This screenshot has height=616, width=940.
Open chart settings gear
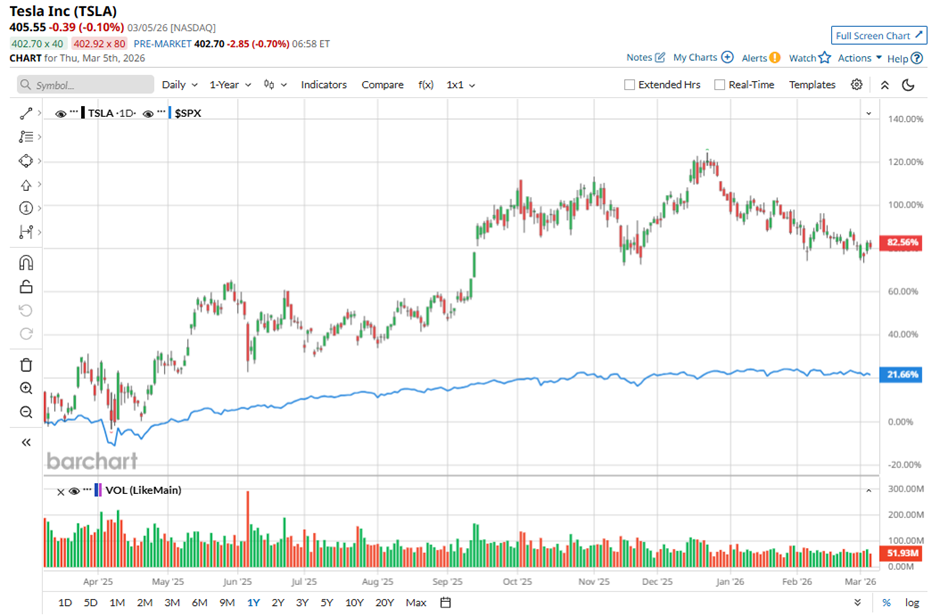[857, 85]
